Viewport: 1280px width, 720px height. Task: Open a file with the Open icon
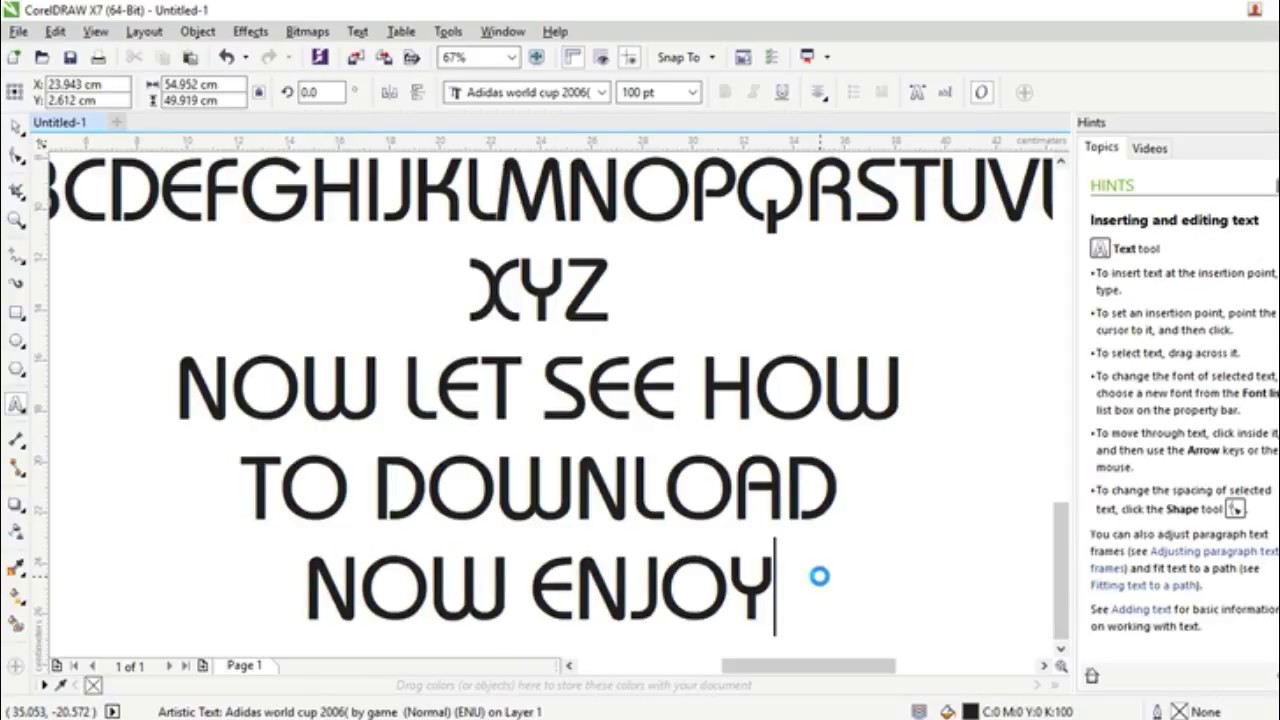pos(42,58)
